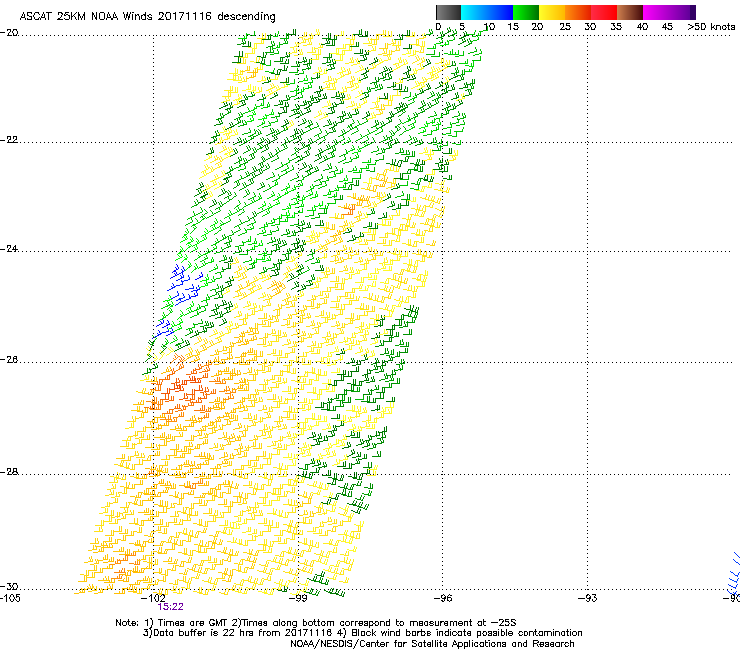This screenshot has width=740, height=650.
Task: Click the title 'ASCAT 25KM NOAA Winds 20171116 descending'
Action: coord(147,17)
